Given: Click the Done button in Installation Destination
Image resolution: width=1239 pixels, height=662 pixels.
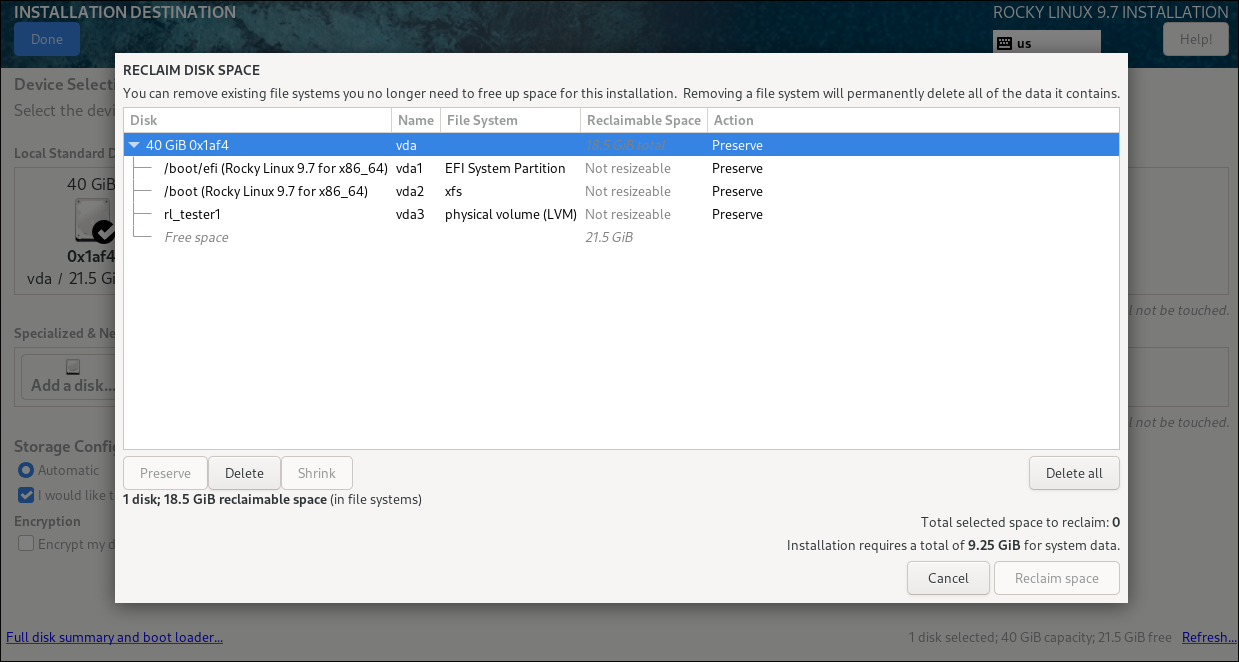Looking at the screenshot, I should (x=47, y=39).
